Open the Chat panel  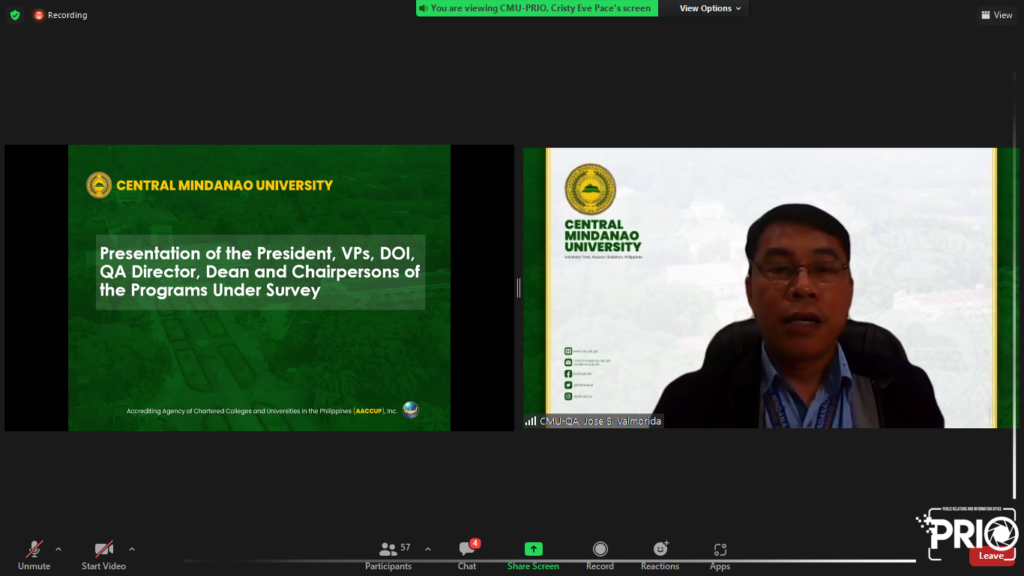[x=466, y=556]
